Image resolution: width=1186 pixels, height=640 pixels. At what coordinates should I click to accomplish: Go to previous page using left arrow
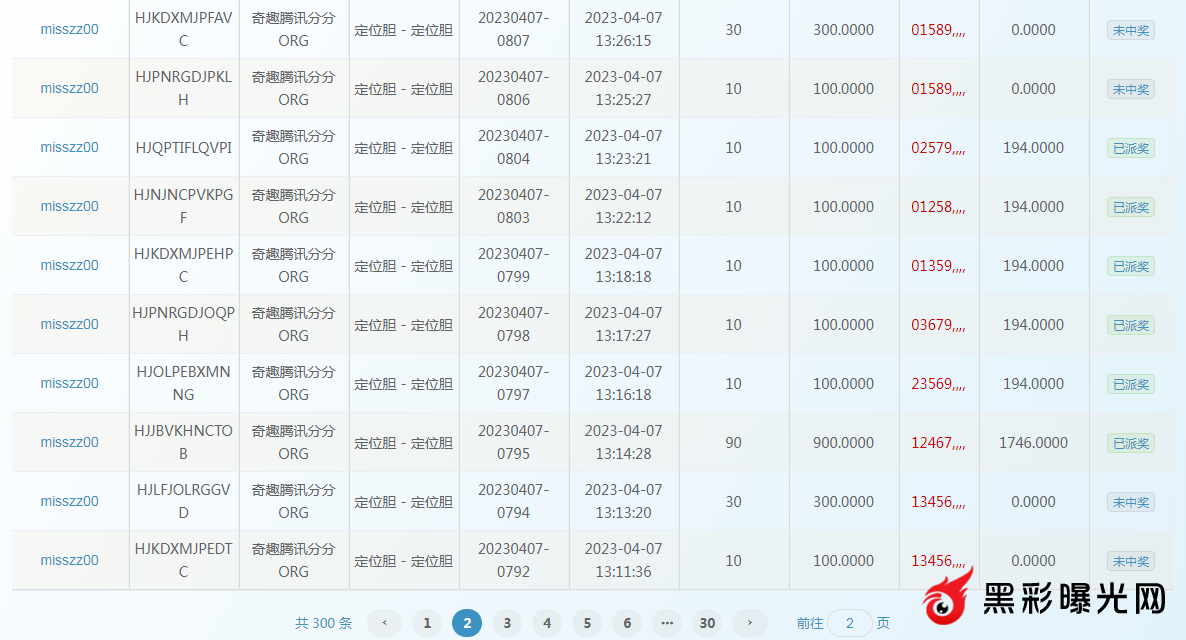pyautogui.click(x=384, y=623)
